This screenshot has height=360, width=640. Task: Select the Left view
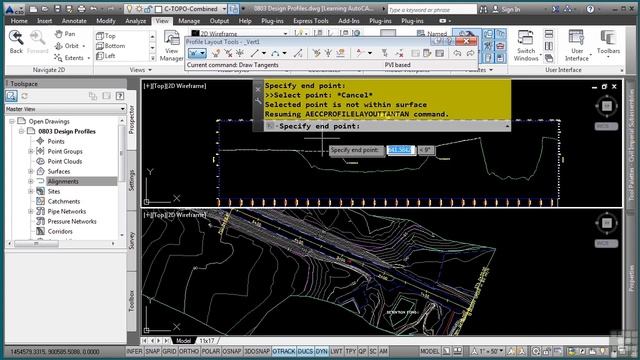tap(106, 56)
